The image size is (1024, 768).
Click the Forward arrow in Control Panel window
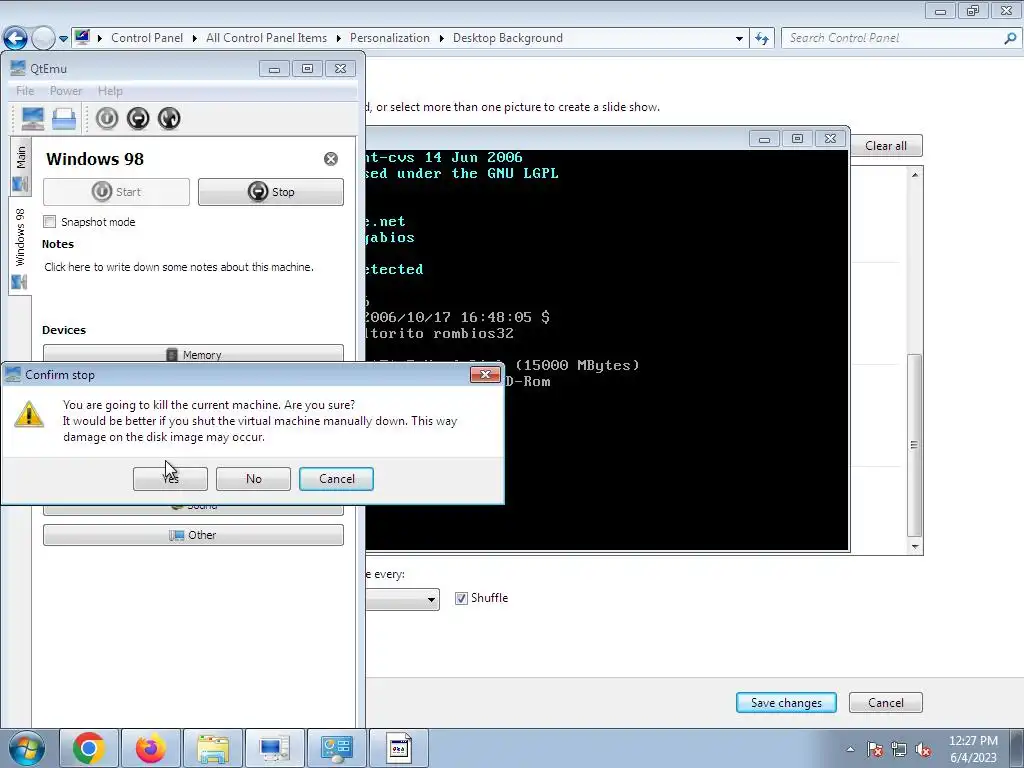pos(43,38)
